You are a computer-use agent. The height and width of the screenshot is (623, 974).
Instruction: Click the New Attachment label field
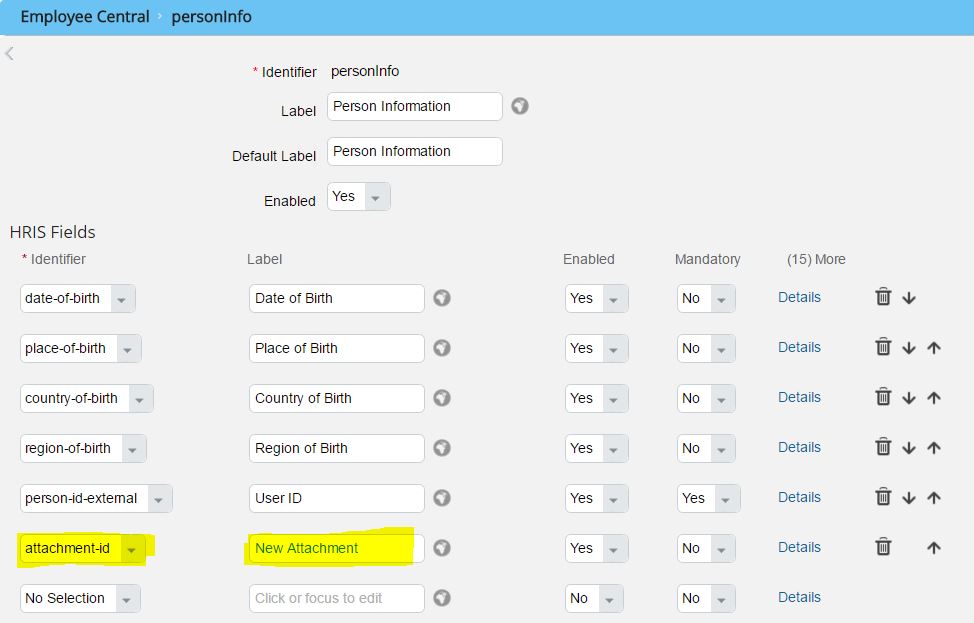[336, 548]
